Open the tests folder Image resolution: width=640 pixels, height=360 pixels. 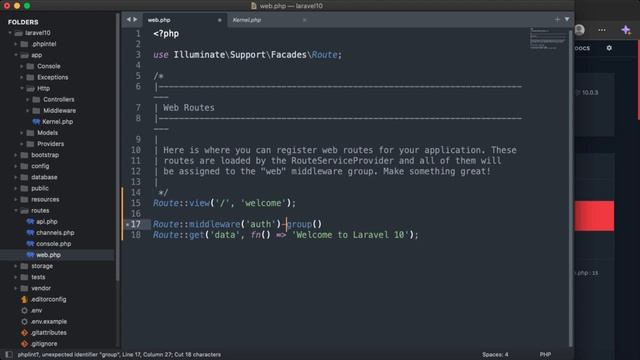coord(38,277)
